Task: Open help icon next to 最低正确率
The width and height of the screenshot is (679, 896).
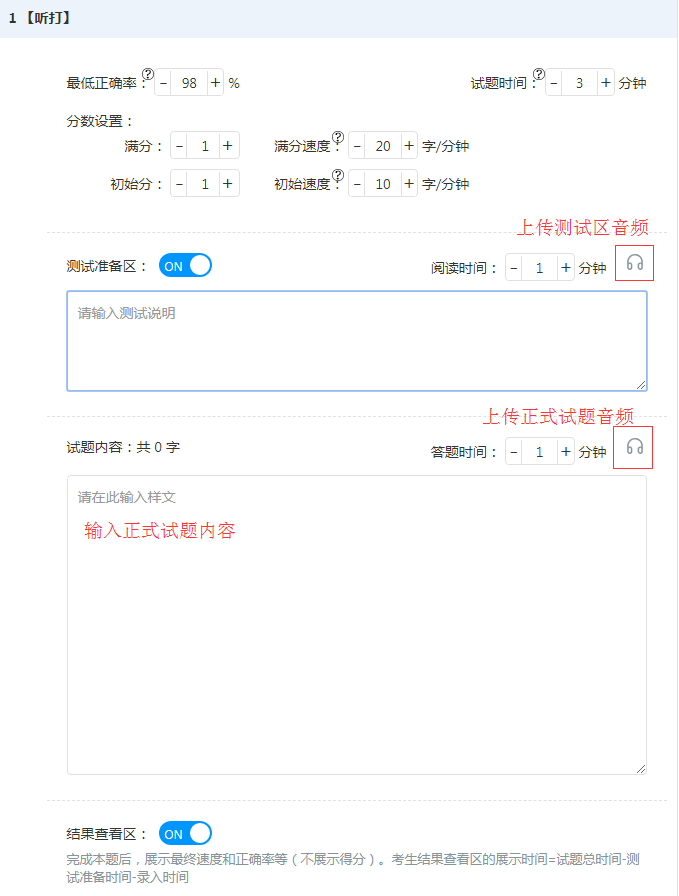Action: [x=147, y=74]
